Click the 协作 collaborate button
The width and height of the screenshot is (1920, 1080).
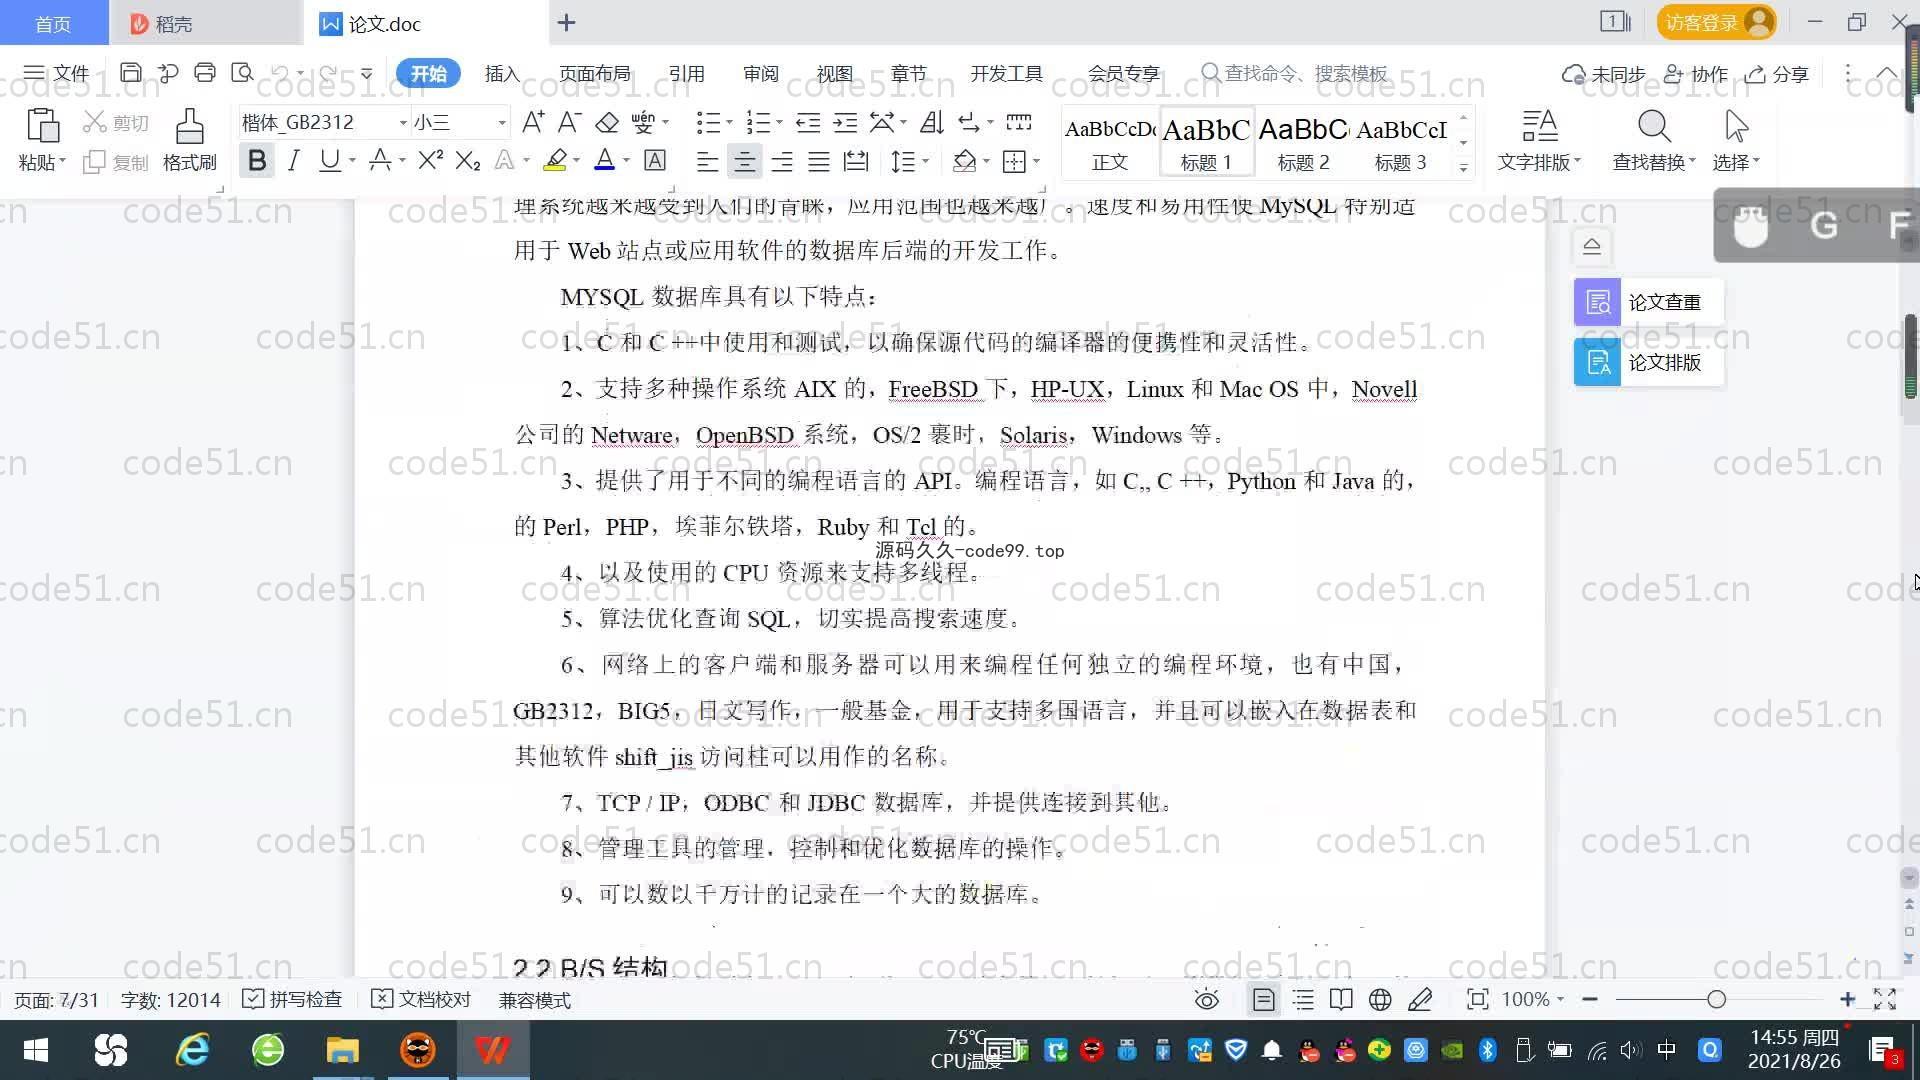pyautogui.click(x=1695, y=74)
